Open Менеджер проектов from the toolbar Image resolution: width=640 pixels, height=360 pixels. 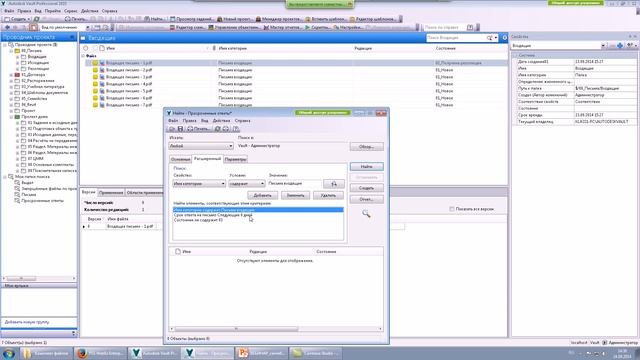(x=279, y=19)
